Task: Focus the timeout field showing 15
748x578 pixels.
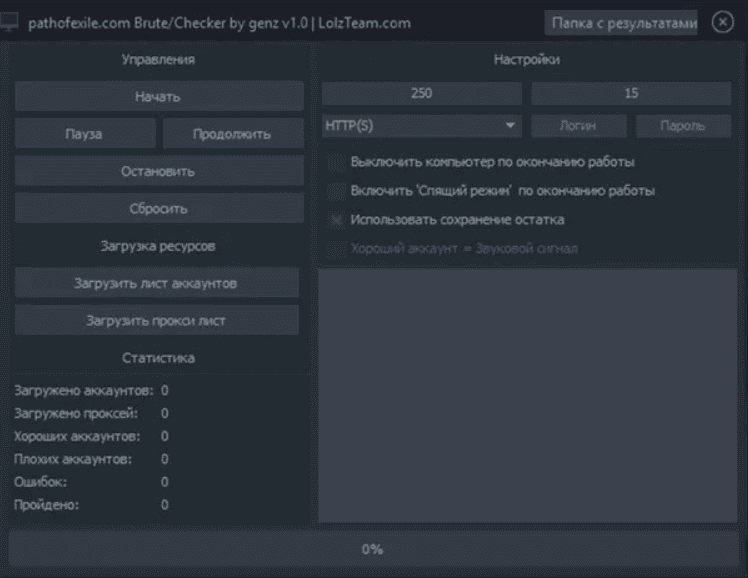Action: pos(631,93)
